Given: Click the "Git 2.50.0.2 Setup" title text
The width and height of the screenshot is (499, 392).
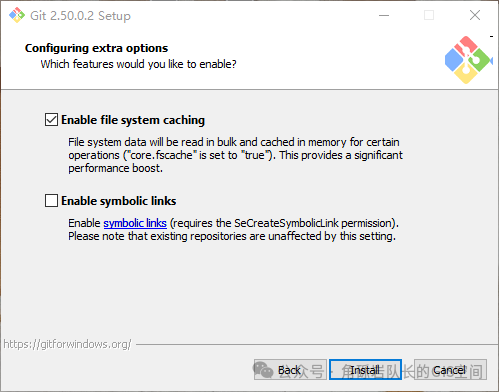Looking at the screenshot, I should (x=80, y=16).
